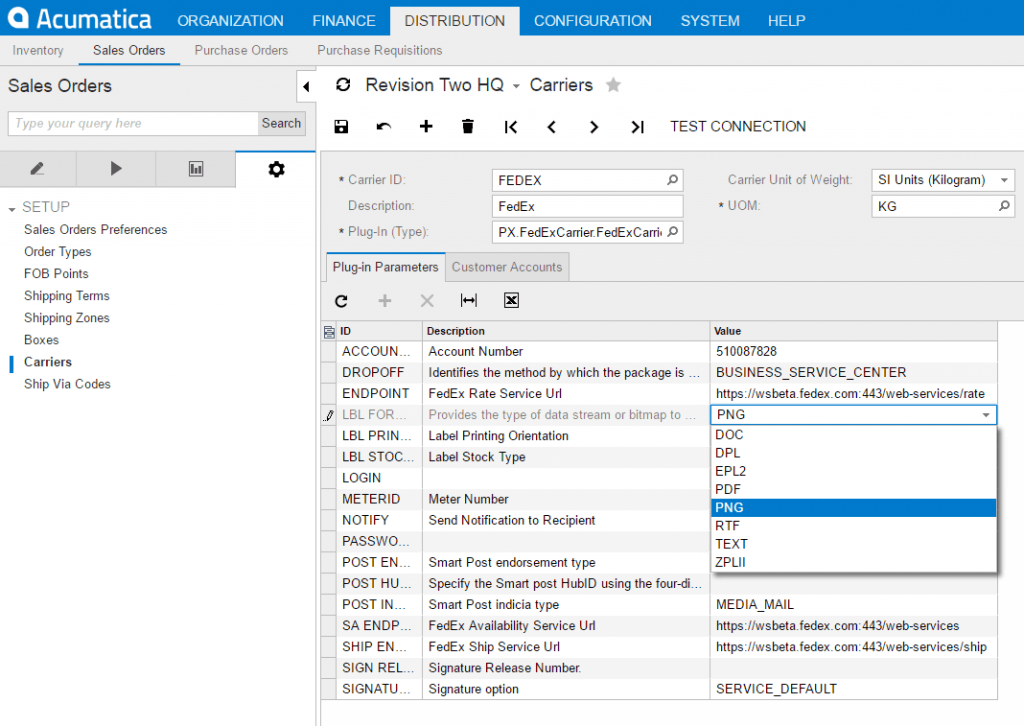The image size is (1024, 726).
Task: Go to last carrier record
Action: (x=637, y=127)
